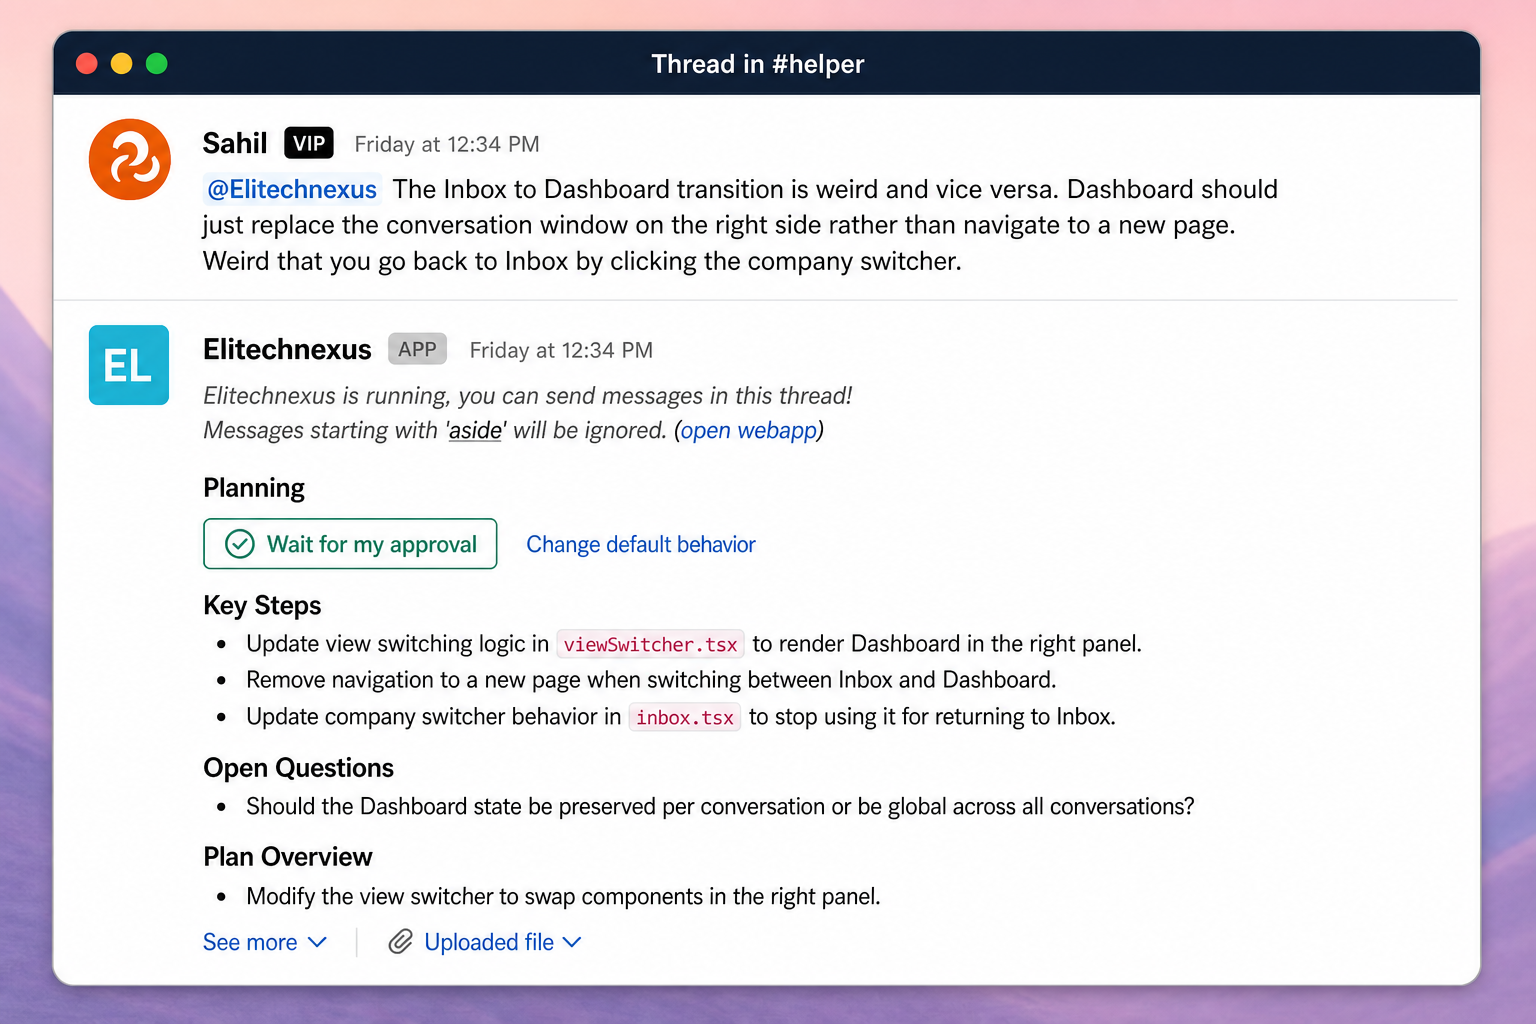The image size is (1536, 1024).
Task: Click the underlined 'aside' link
Action: [x=475, y=430]
